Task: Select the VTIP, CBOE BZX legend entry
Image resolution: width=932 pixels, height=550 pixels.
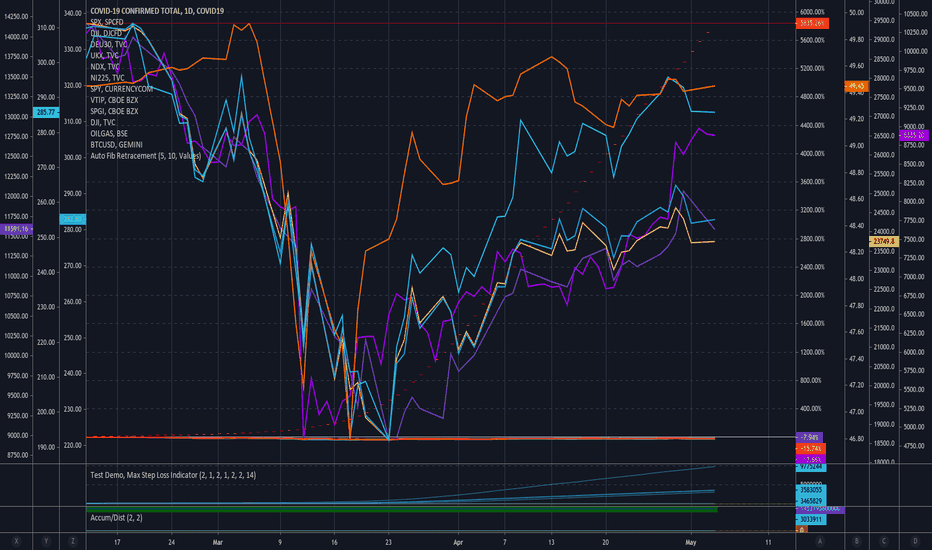Action: click(114, 100)
